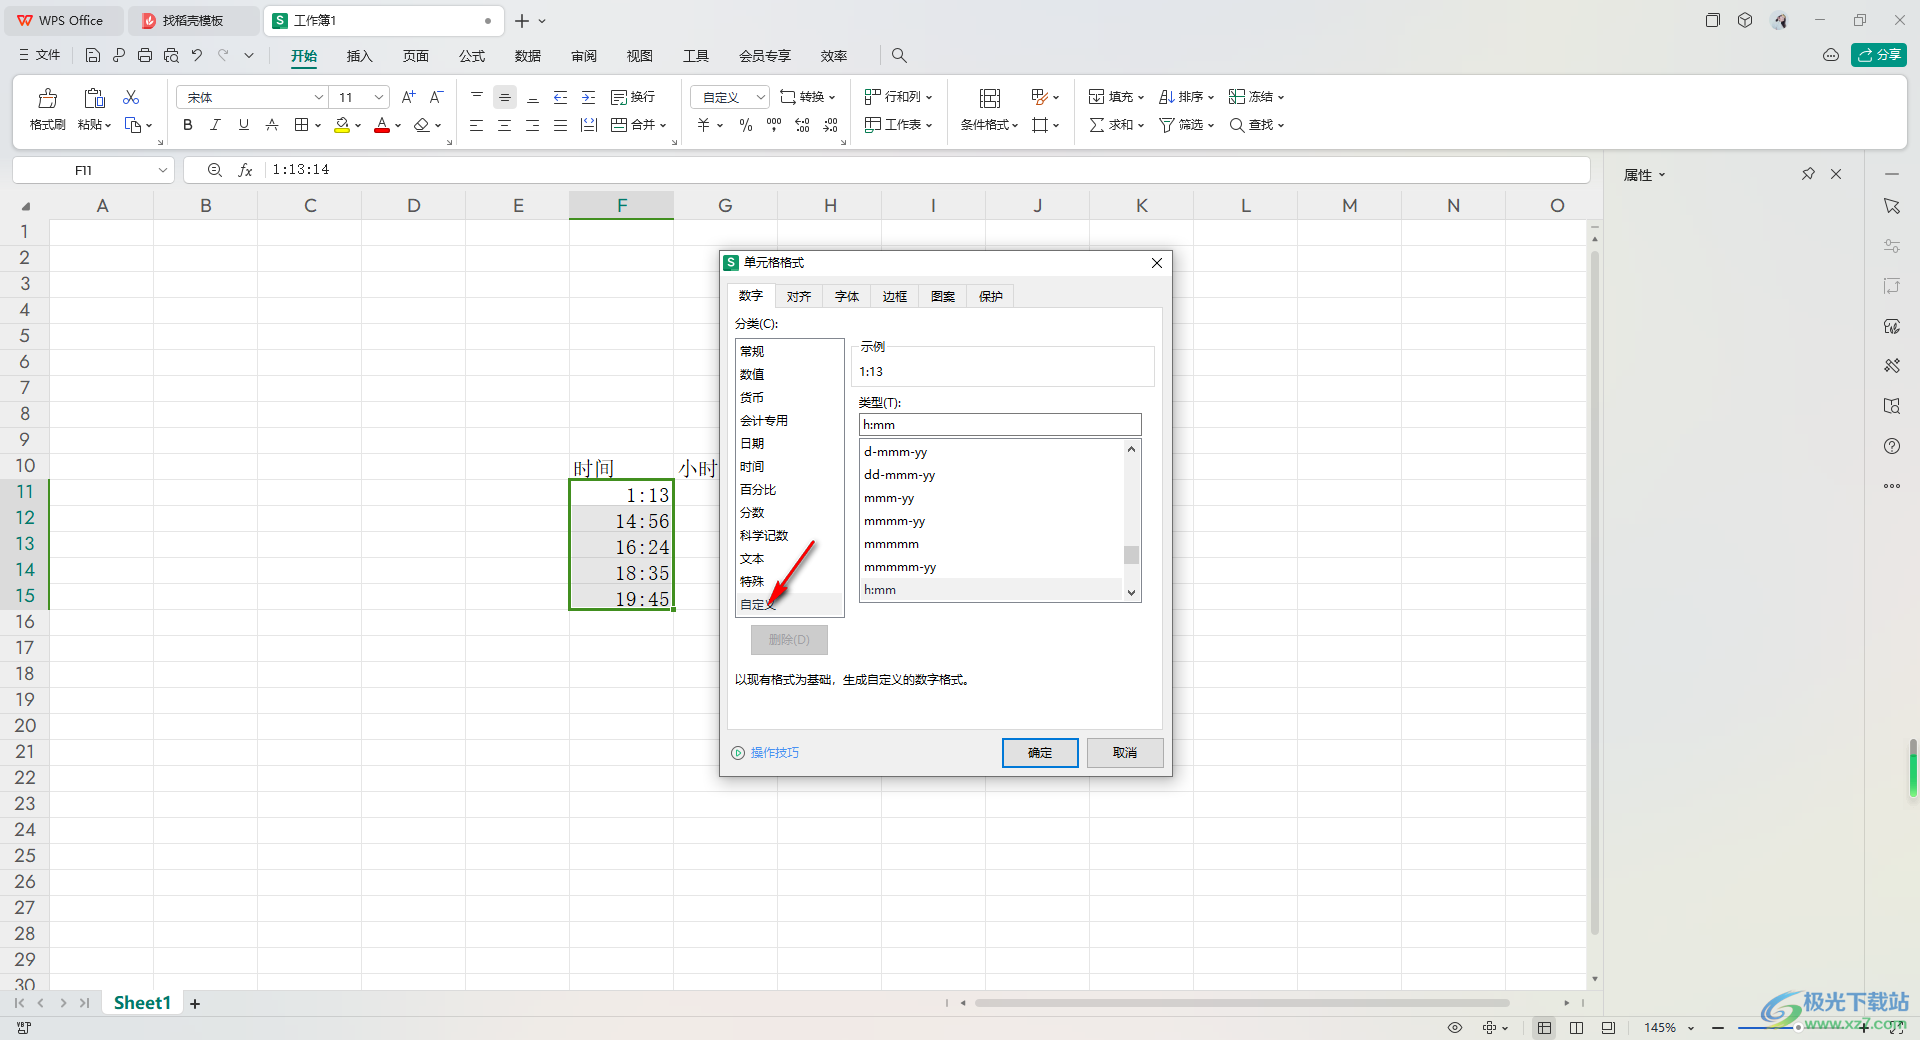Click the fx insert function icon

tap(245, 170)
